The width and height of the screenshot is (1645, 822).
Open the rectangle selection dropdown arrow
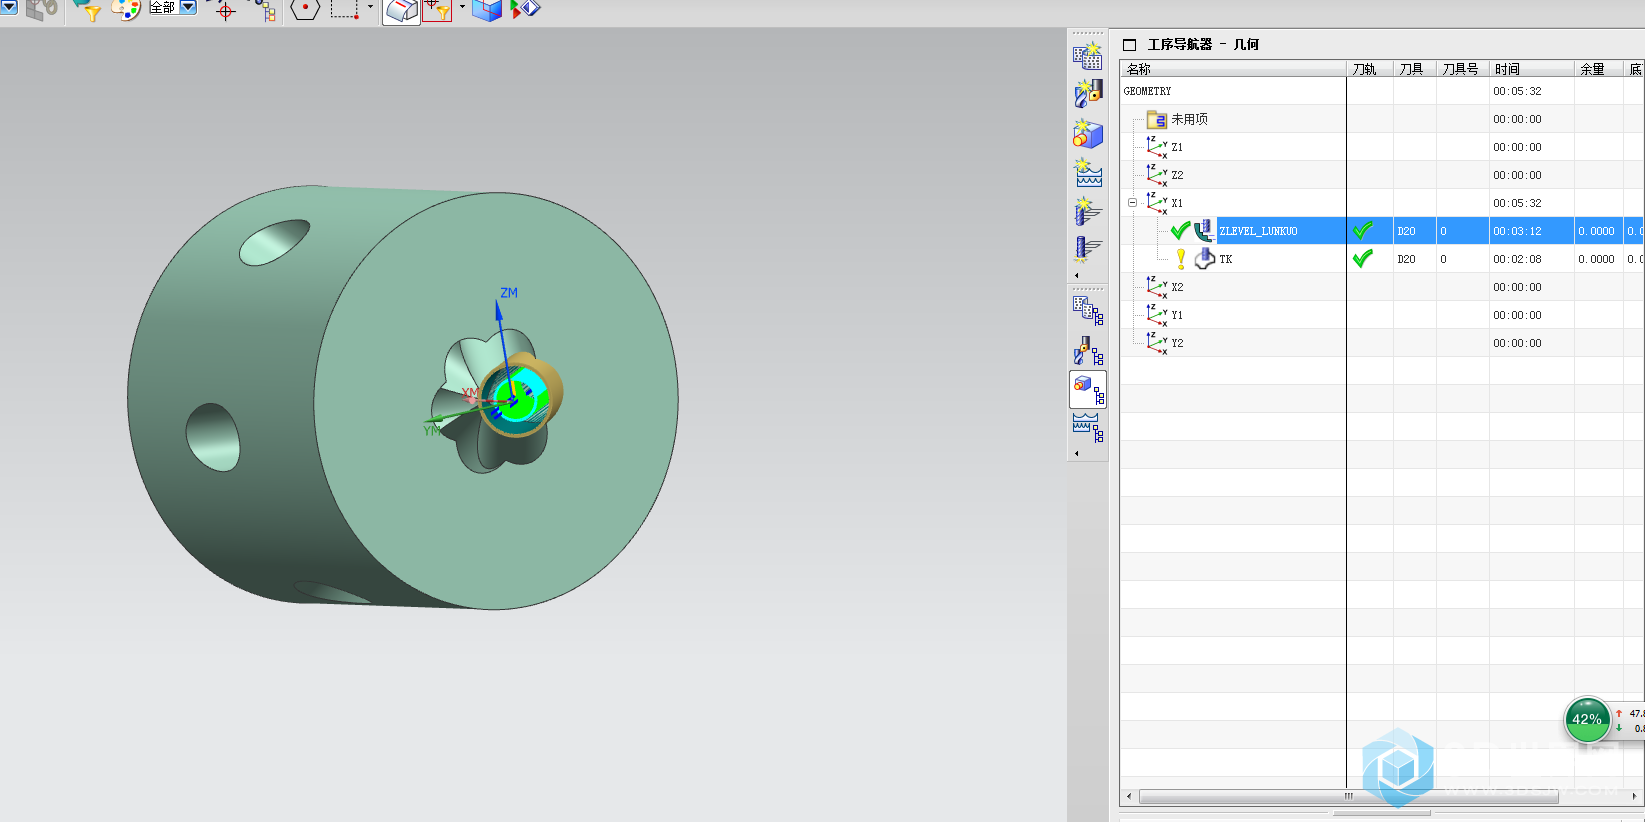tap(370, 8)
